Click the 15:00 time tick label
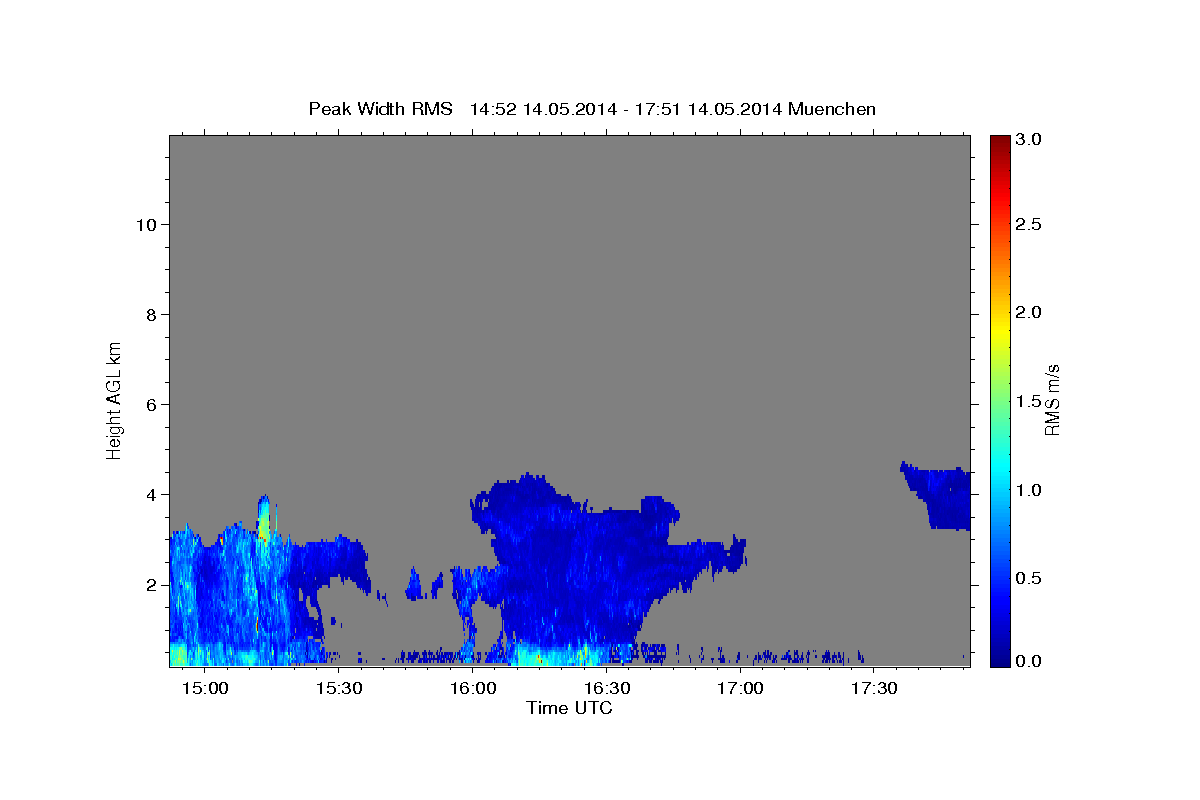1200x800 pixels. tap(207, 689)
